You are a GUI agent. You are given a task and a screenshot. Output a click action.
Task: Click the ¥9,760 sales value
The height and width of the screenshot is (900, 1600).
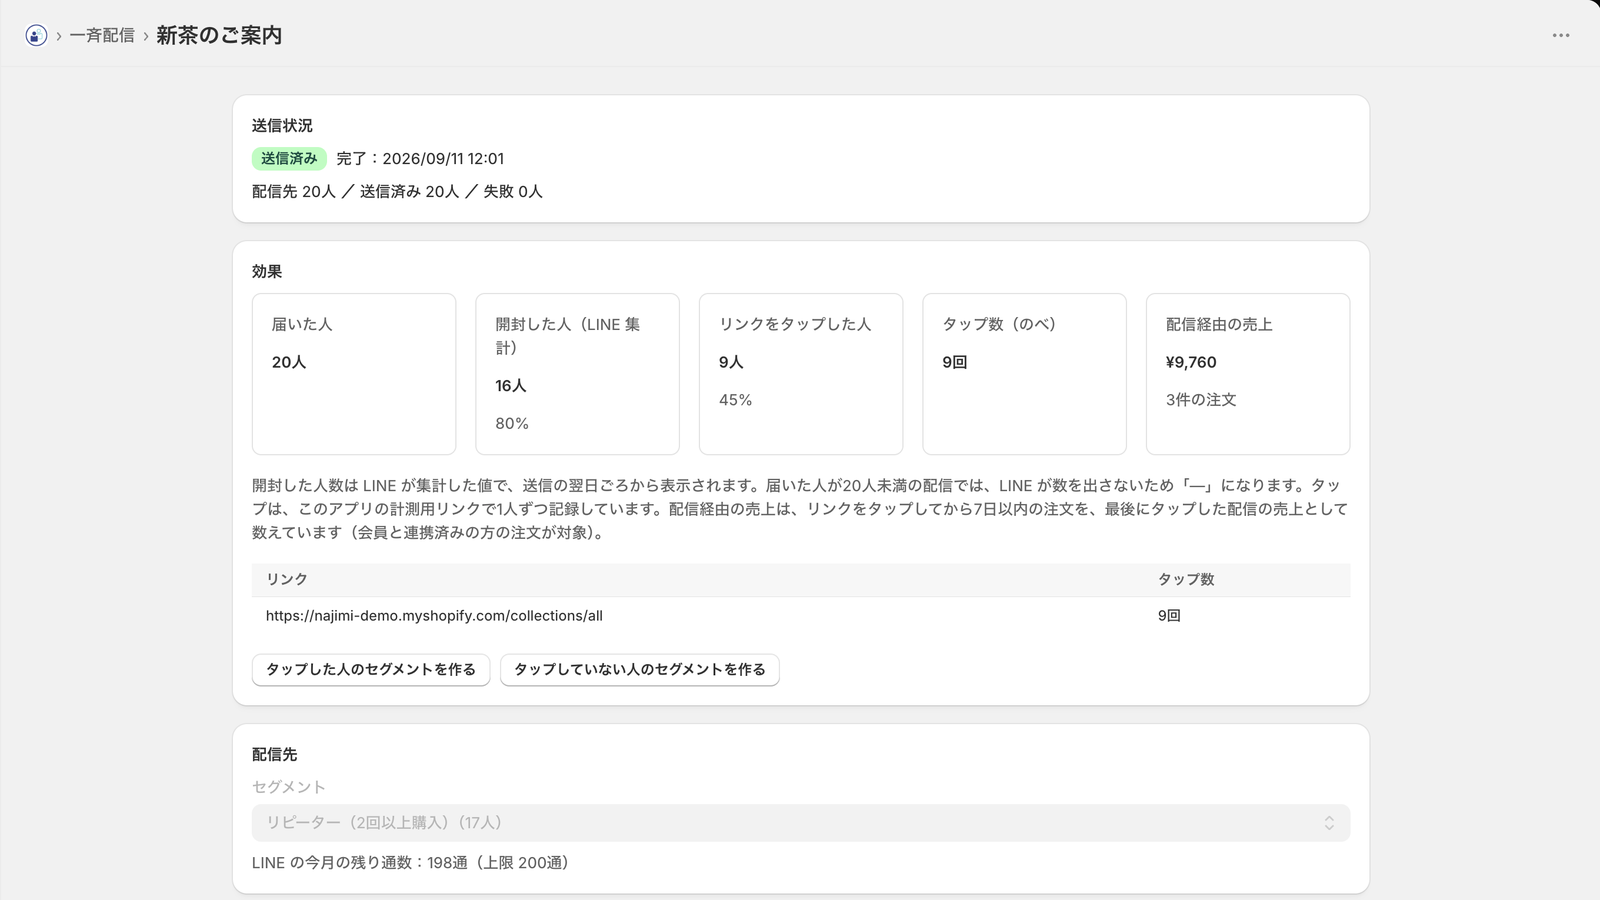point(1191,362)
